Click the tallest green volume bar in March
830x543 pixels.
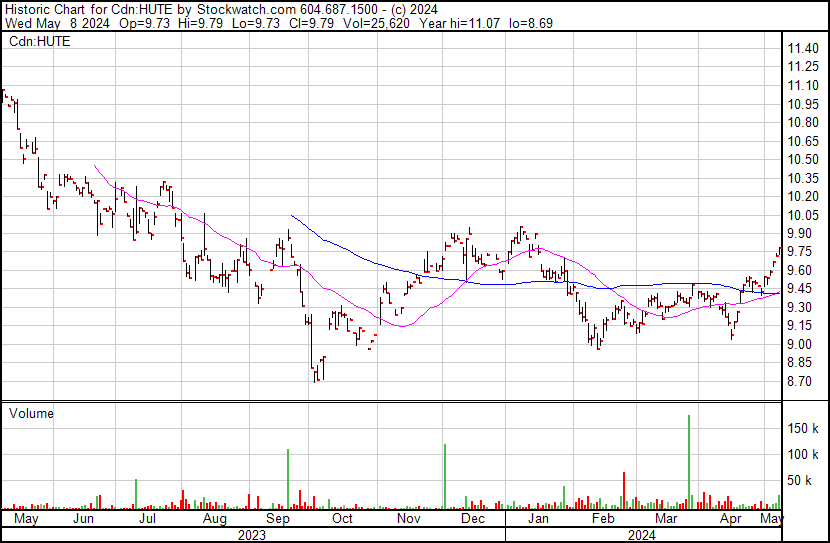[689, 462]
